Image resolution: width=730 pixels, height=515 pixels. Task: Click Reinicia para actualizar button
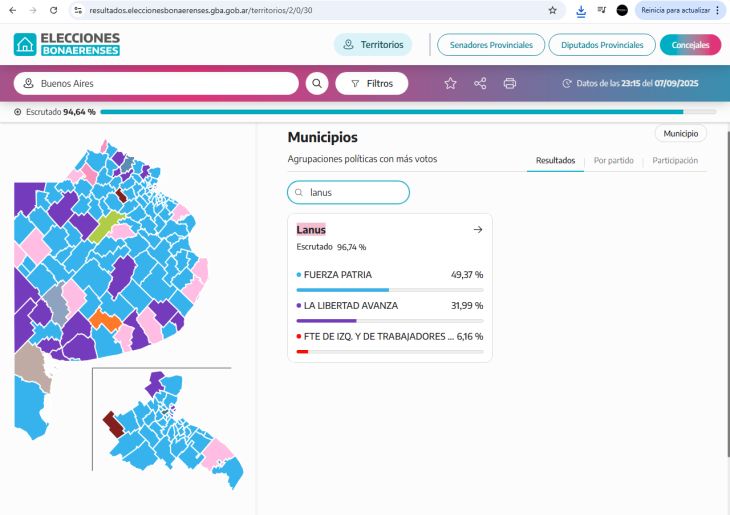(x=675, y=10)
